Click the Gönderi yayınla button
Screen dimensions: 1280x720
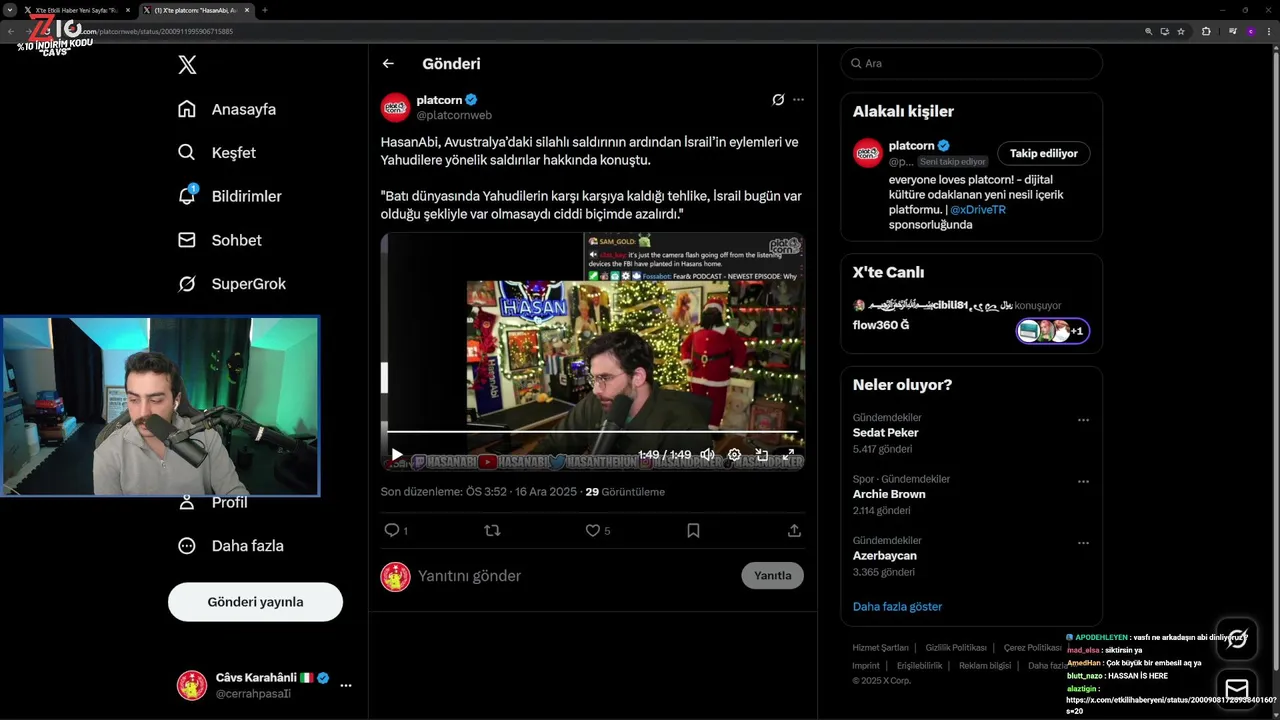click(255, 602)
